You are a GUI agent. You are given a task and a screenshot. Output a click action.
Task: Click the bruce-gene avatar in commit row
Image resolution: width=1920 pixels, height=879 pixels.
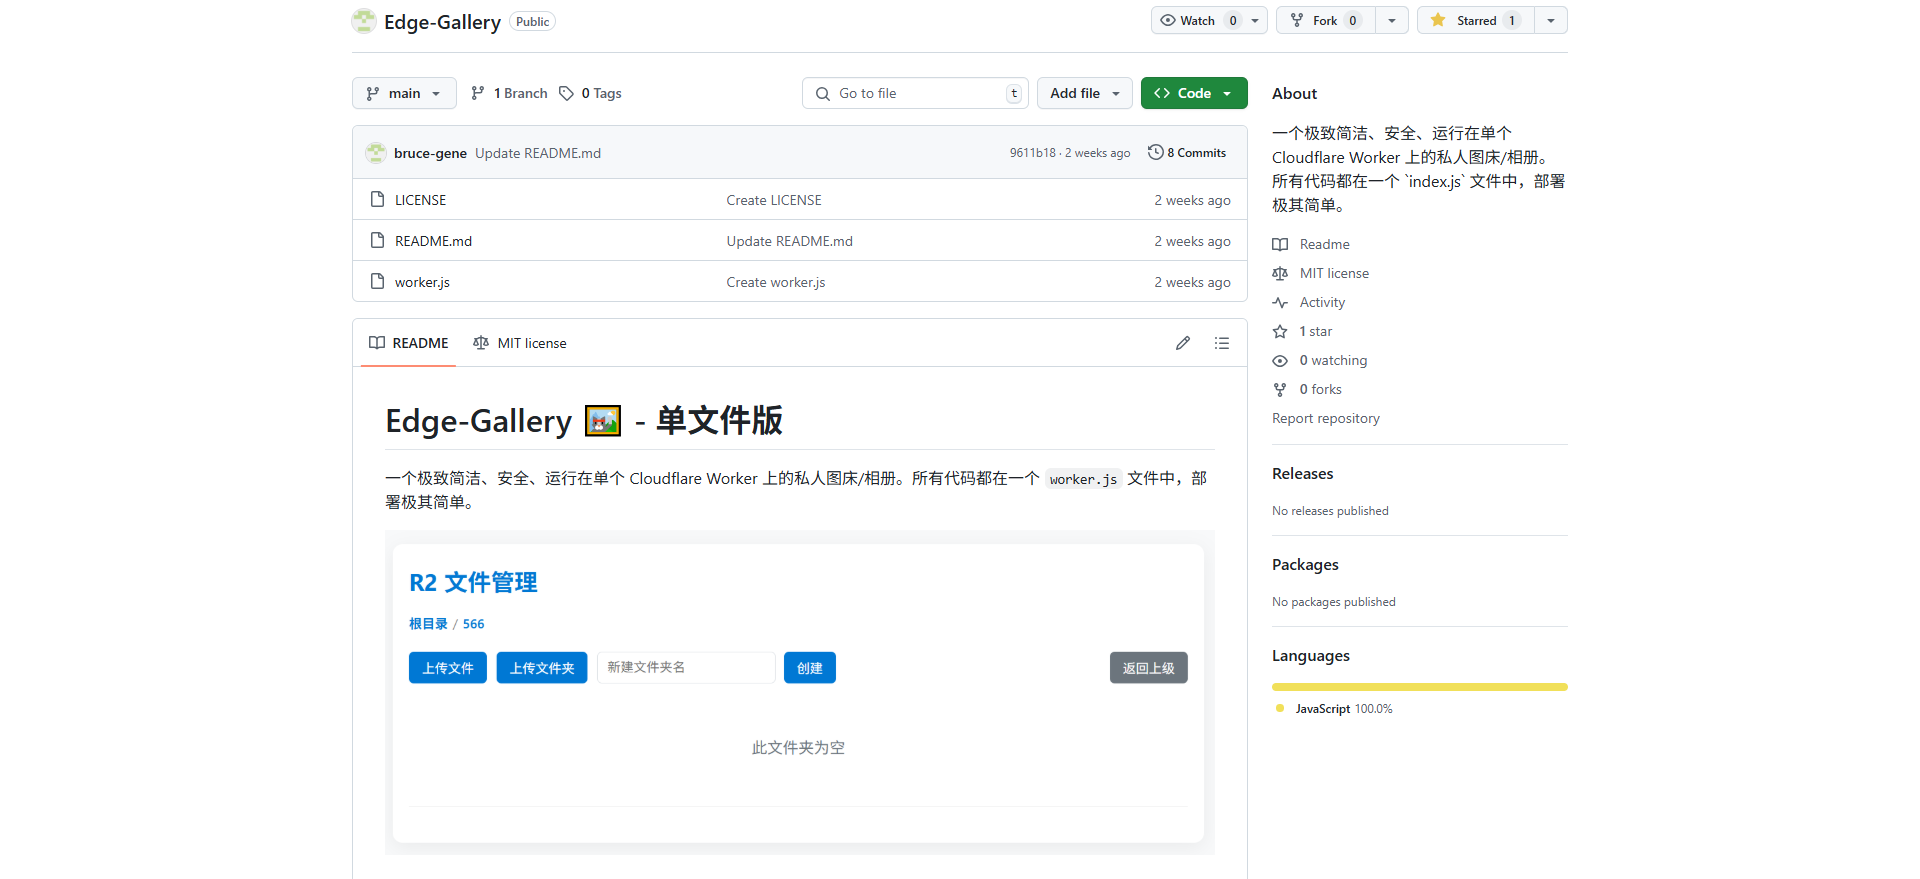coord(376,153)
